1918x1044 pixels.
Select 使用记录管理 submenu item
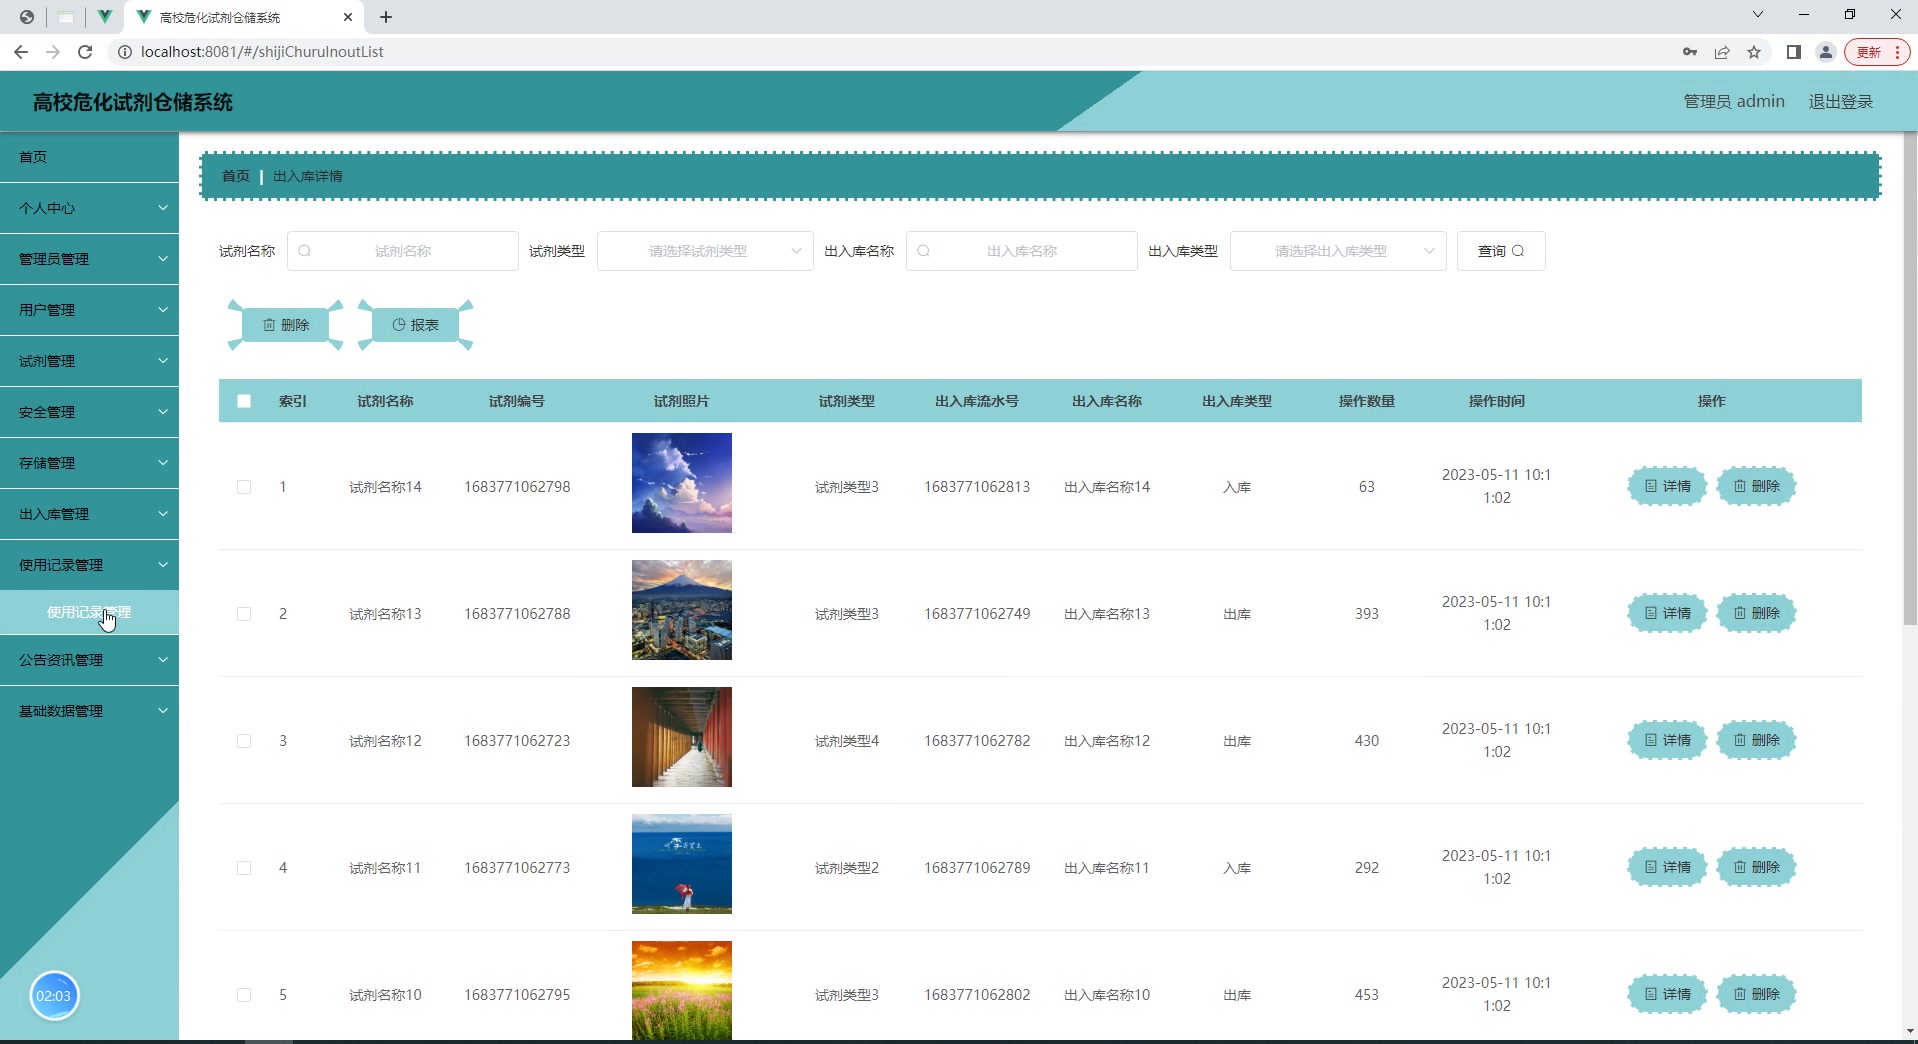coord(89,612)
